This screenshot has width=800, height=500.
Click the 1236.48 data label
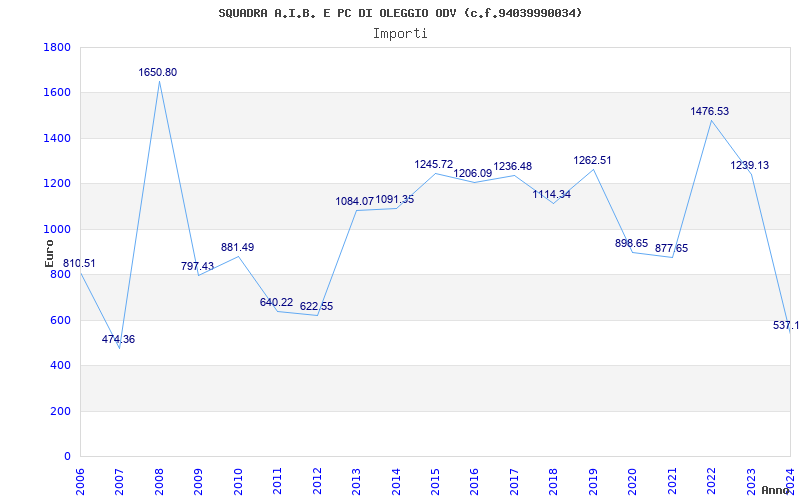(513, 167)
